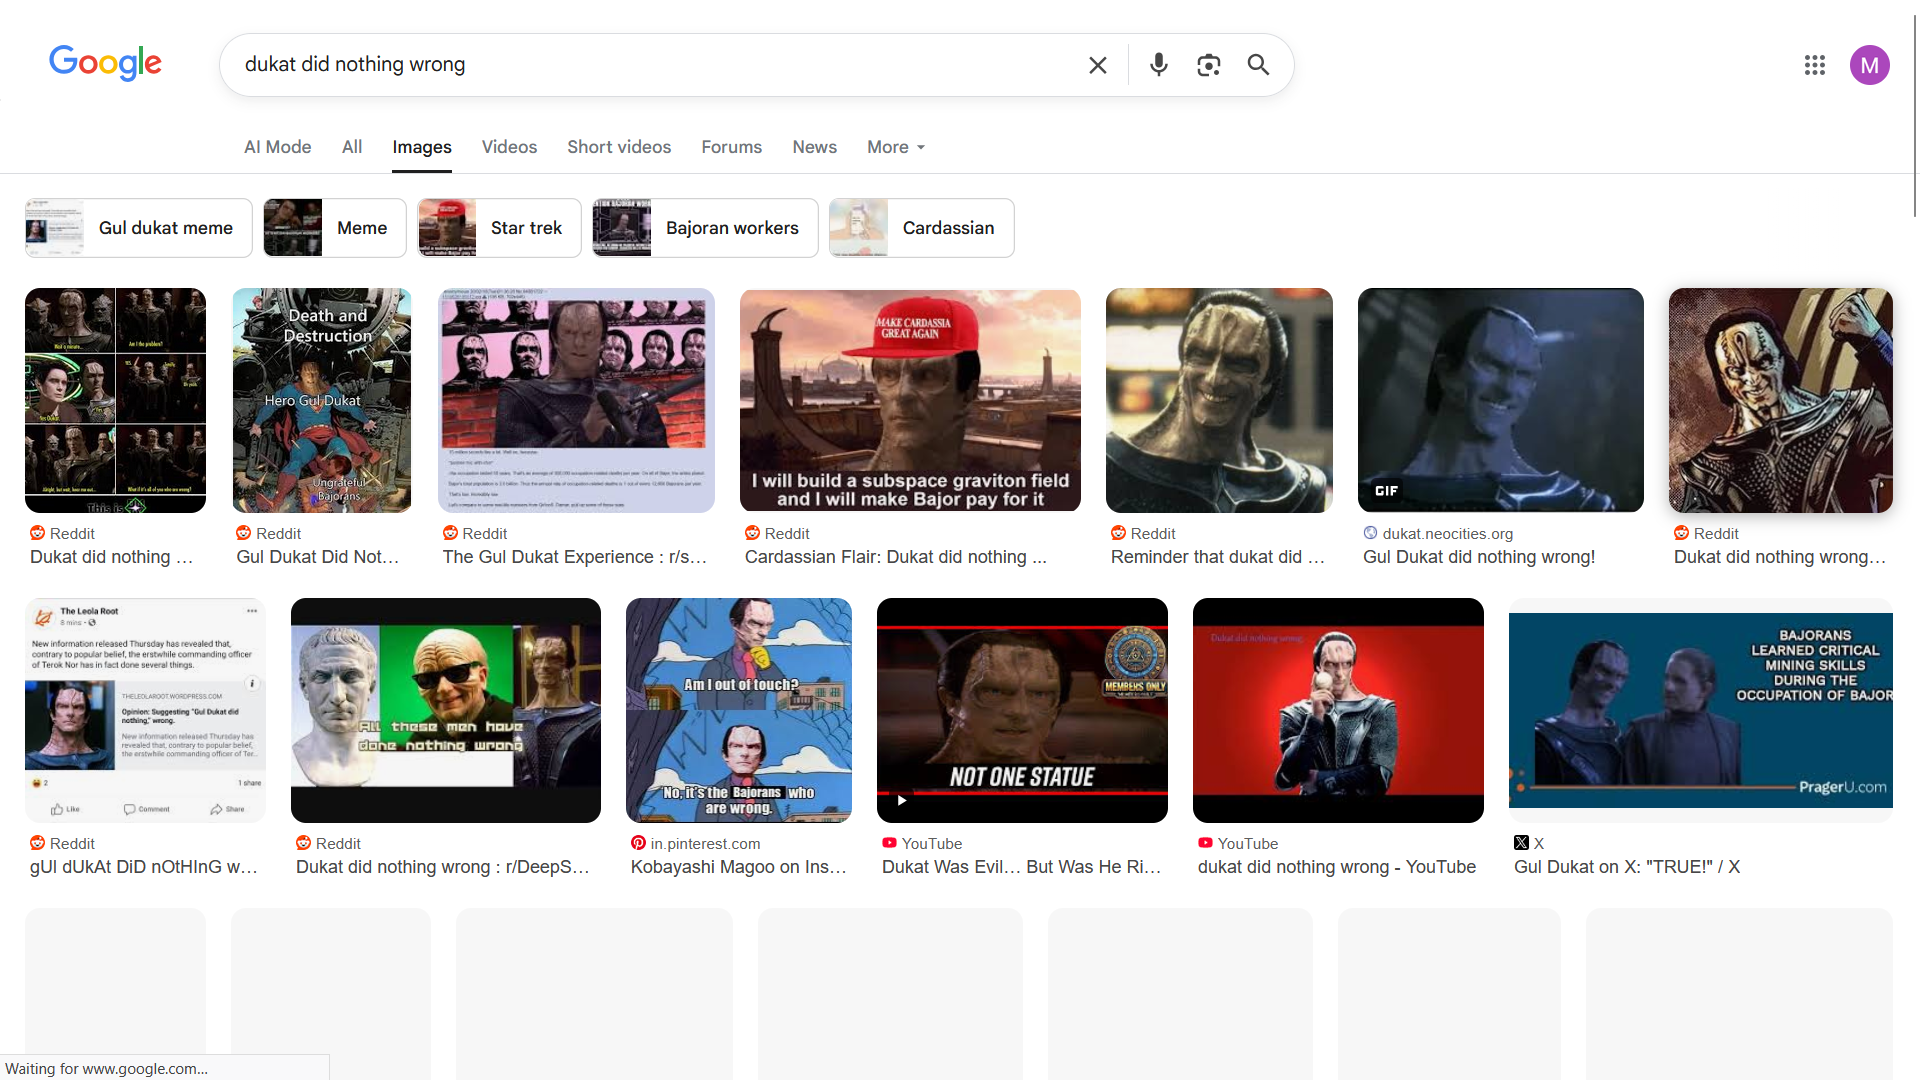
Task: Open the 'Gul Dukat did nothing wrong!' neocities link
Action: [x=1478, y=557]
